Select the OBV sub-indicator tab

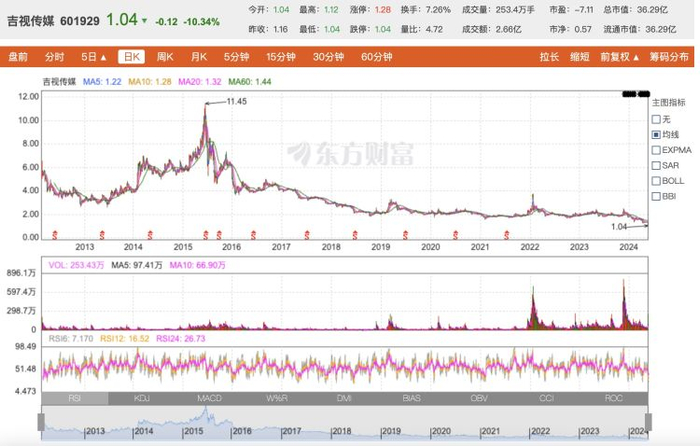(479, 398)
